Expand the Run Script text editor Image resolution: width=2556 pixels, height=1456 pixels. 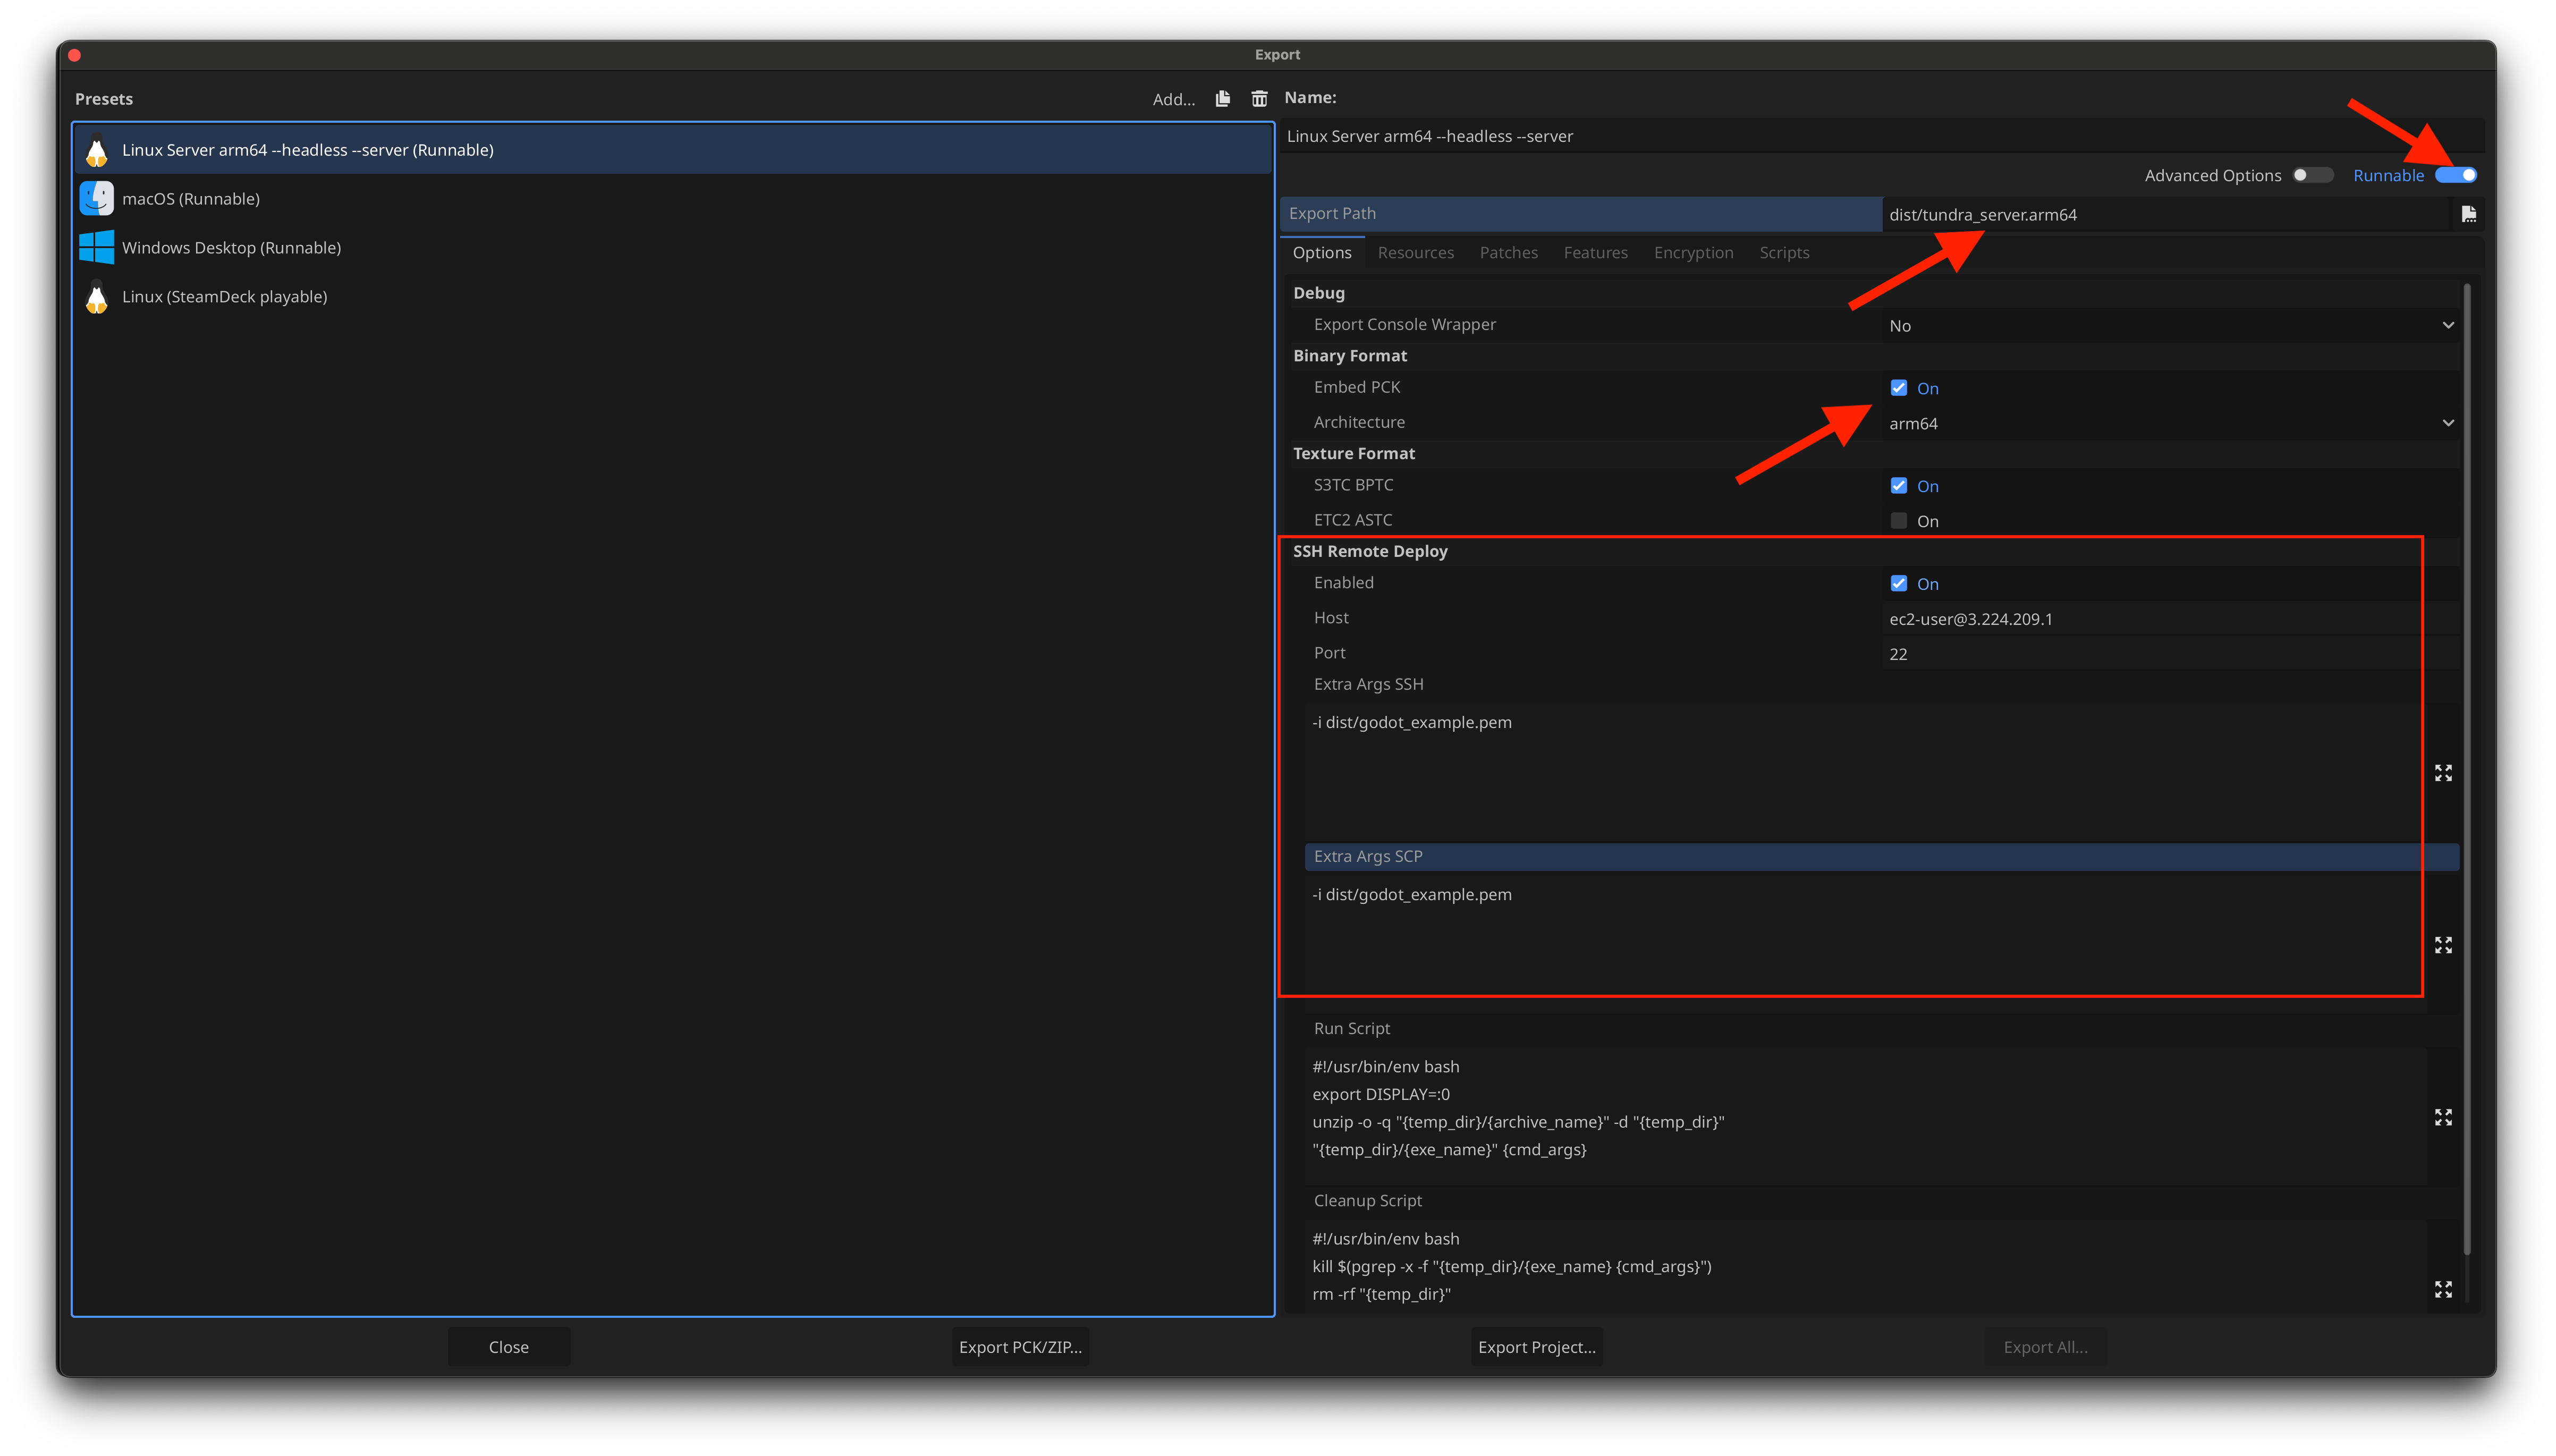click(2443, 1117)
